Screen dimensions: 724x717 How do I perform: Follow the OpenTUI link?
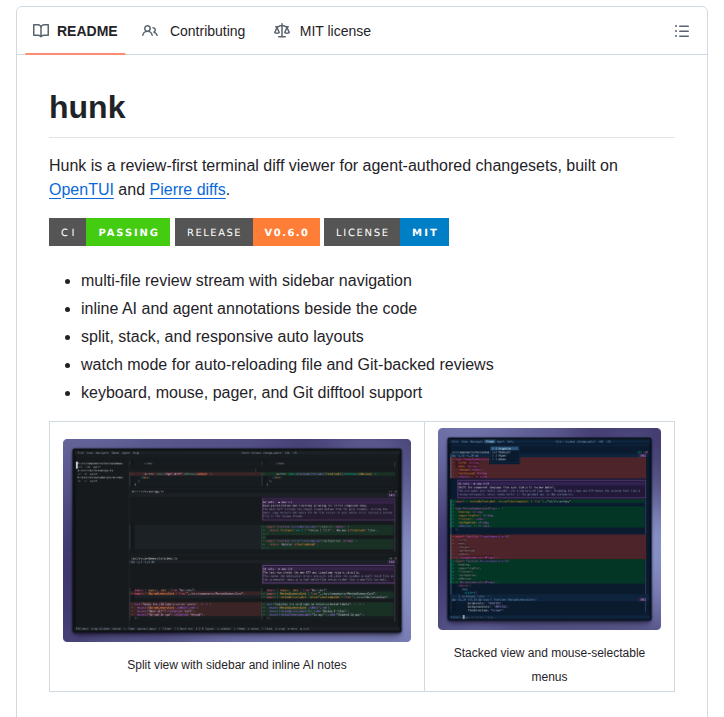click(x=81, y=189)
